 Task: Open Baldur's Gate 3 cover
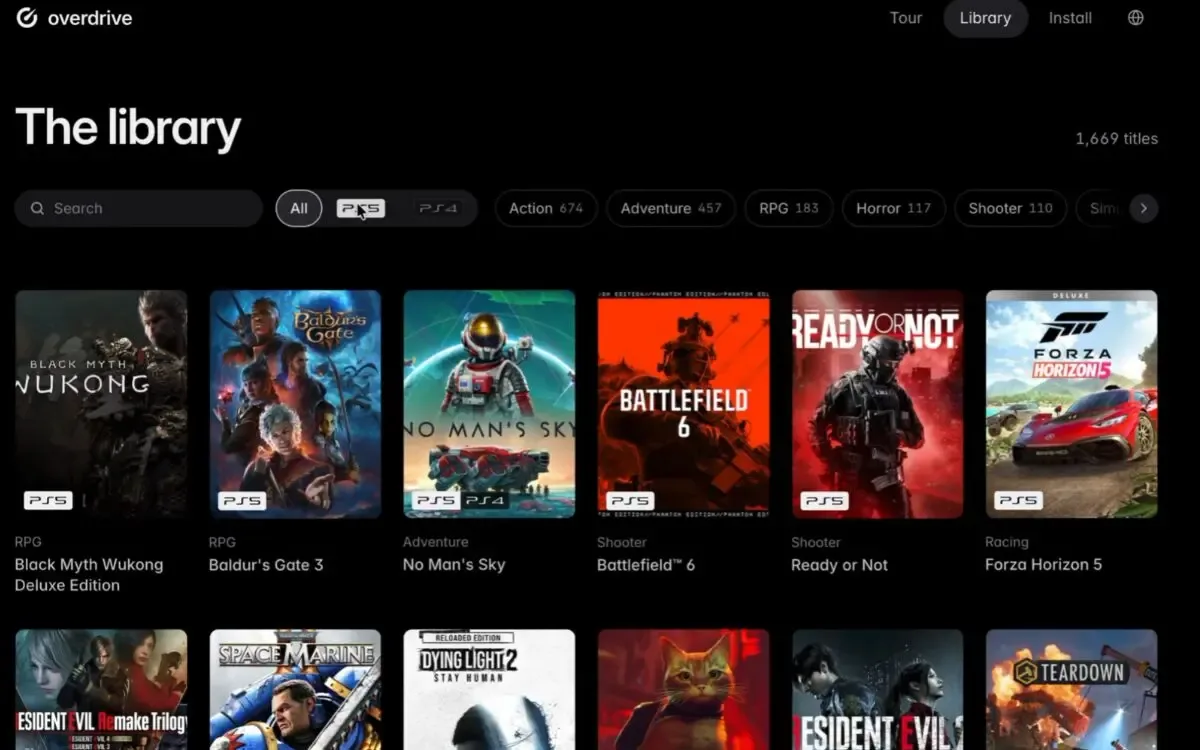coord(295,404)
